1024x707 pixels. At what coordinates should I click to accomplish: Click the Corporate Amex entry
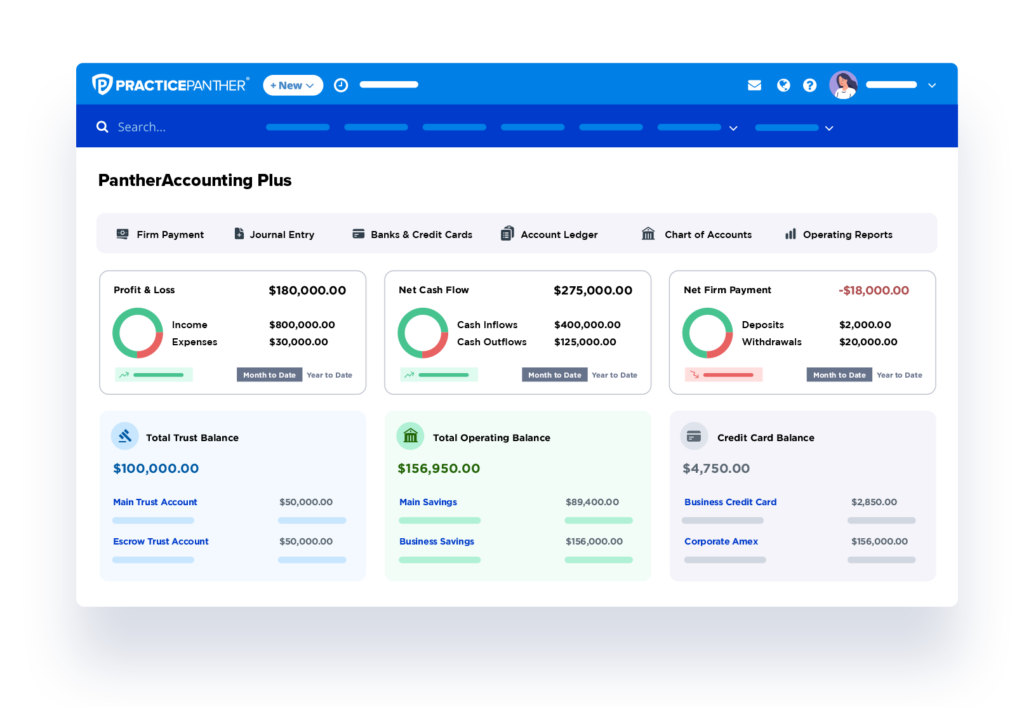(x=721, y=541)
